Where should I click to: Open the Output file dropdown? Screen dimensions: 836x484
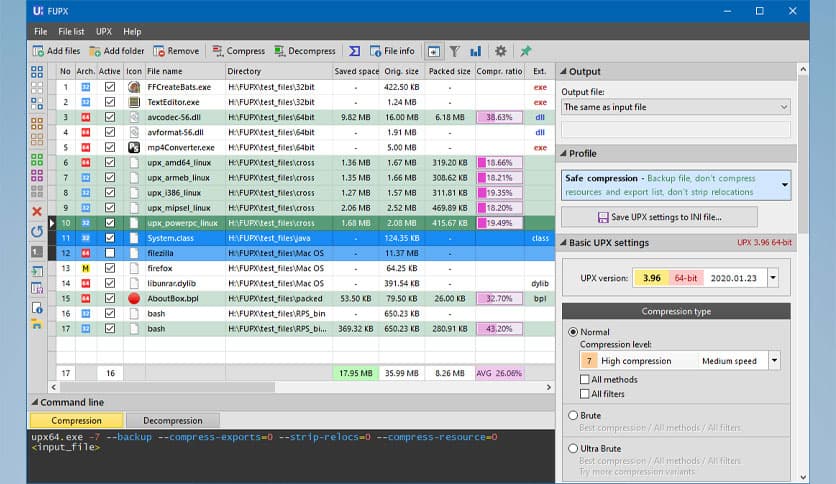click(x=676, y=107)
